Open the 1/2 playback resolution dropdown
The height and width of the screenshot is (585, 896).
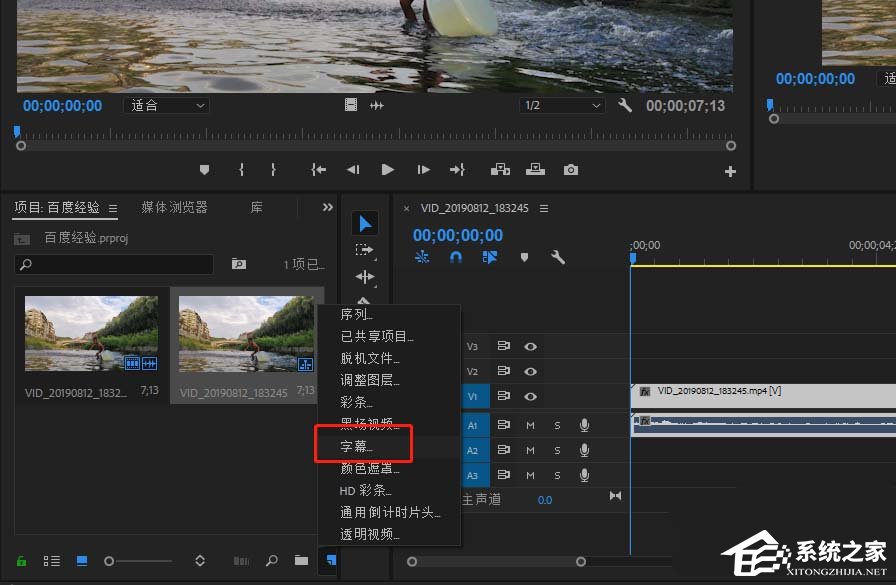click(561, 105)
